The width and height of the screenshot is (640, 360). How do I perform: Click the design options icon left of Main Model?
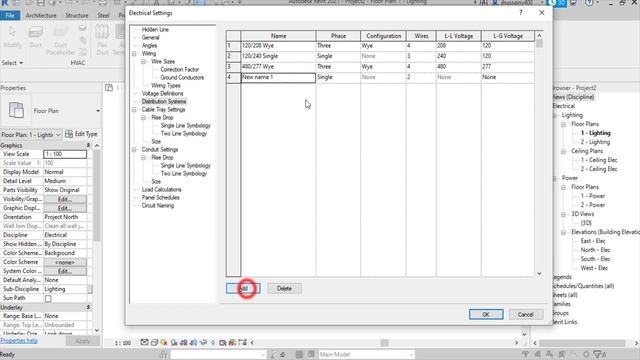[x=311, y=354]
